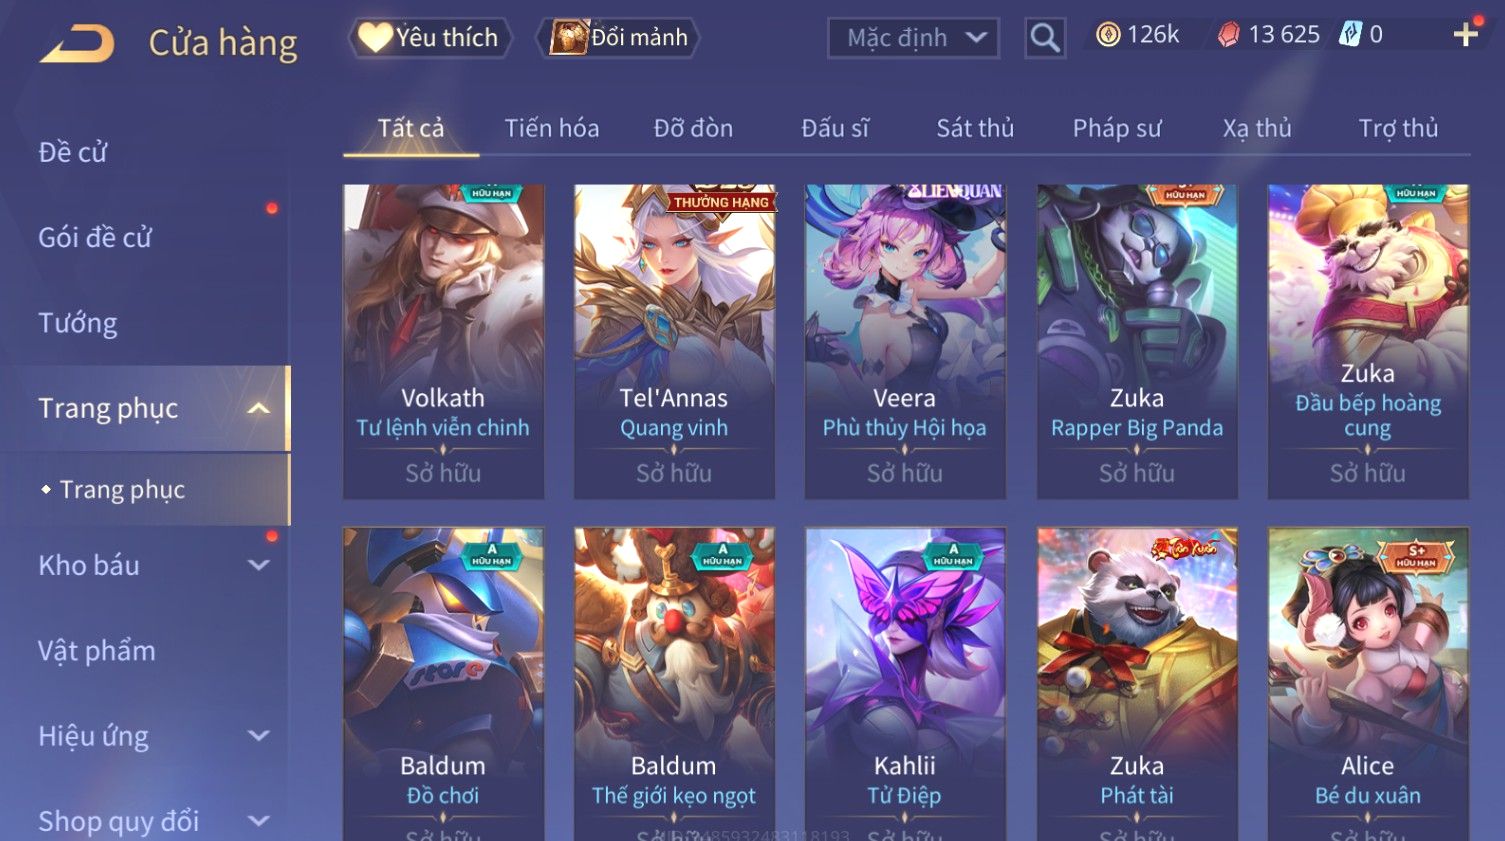This screenshot has width=1505, height=841.
Task: Switch to the Sát thủ tab
Action: [975, 128]
